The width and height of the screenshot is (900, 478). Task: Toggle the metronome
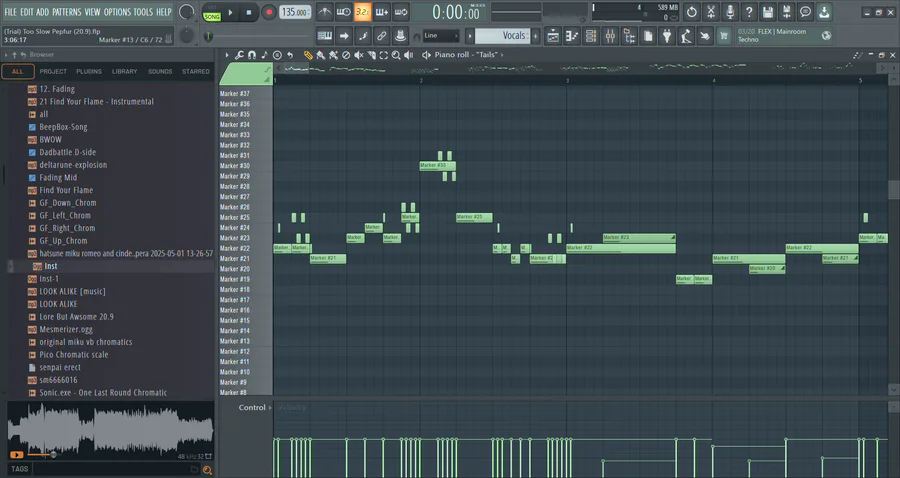coord(324,11)
